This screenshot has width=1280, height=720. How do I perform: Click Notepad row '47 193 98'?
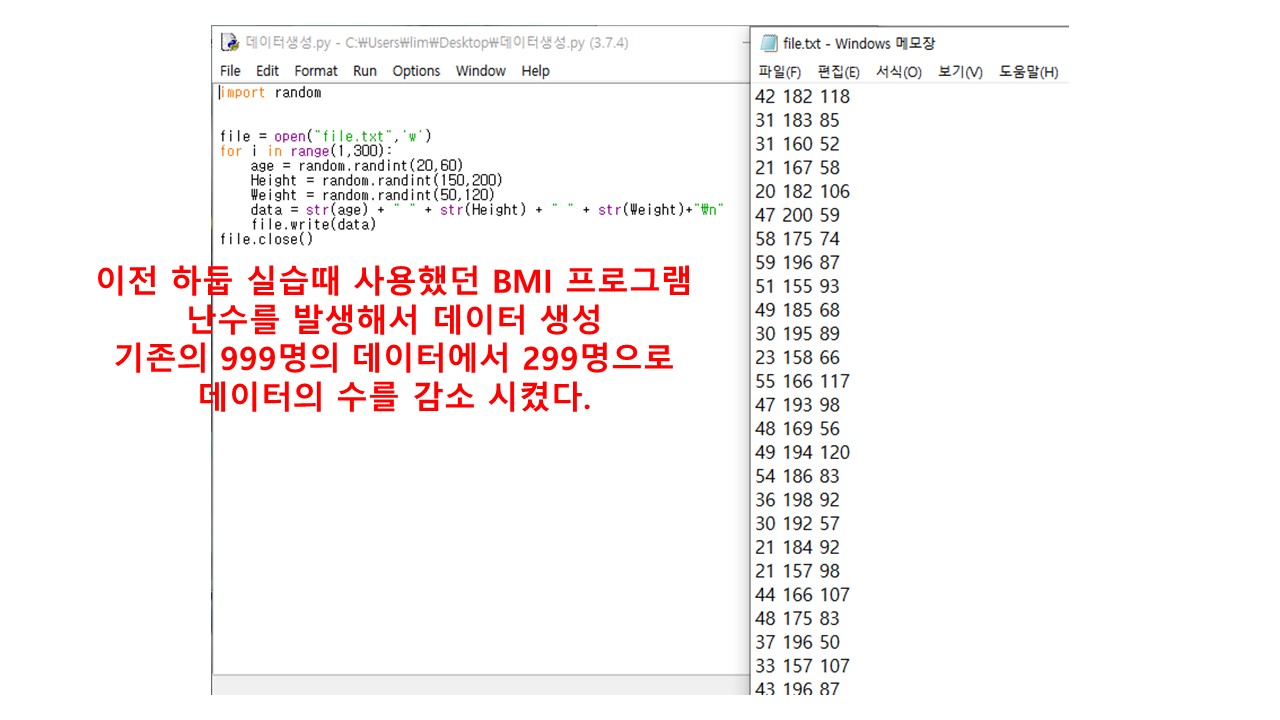click(x=797, y=405)
